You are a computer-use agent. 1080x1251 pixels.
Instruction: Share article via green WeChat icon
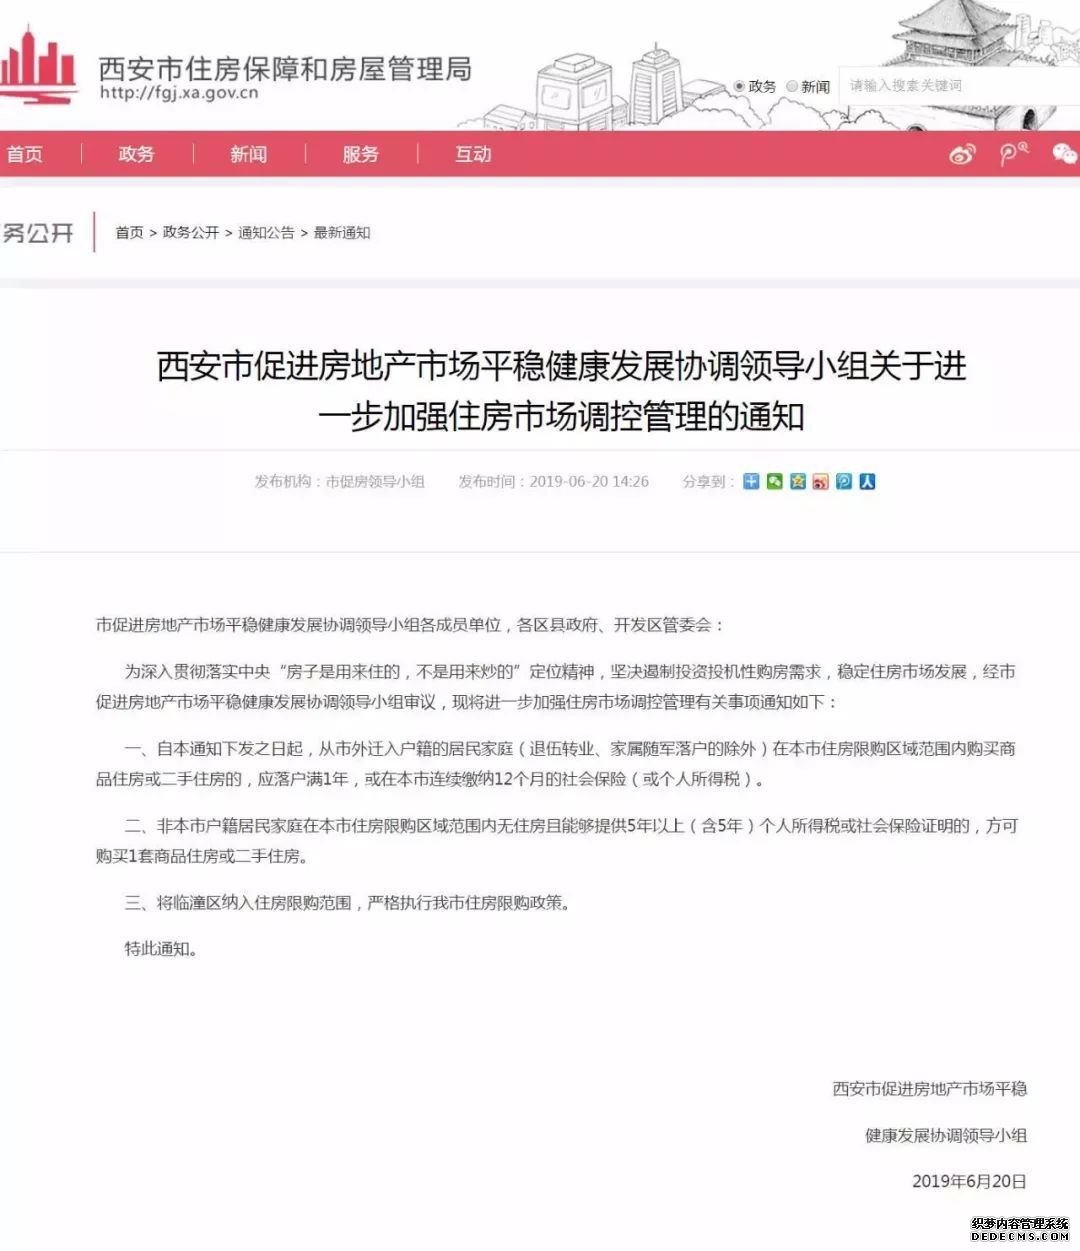(774, 482)
